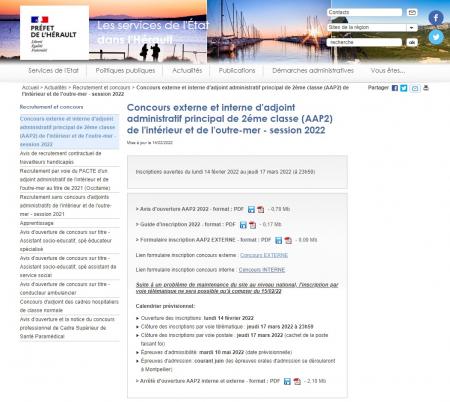Click the Préfet de l'Hérault logo
This screenshot has width=450, height=402.
pos(54,33)
